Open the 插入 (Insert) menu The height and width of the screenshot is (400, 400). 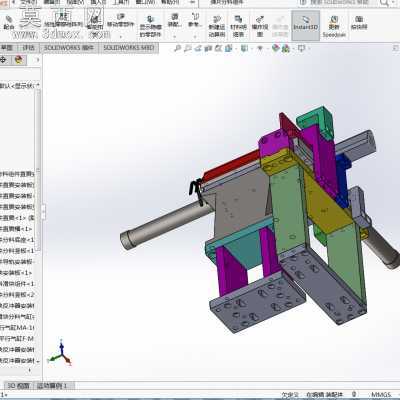[x=98, y=2]
